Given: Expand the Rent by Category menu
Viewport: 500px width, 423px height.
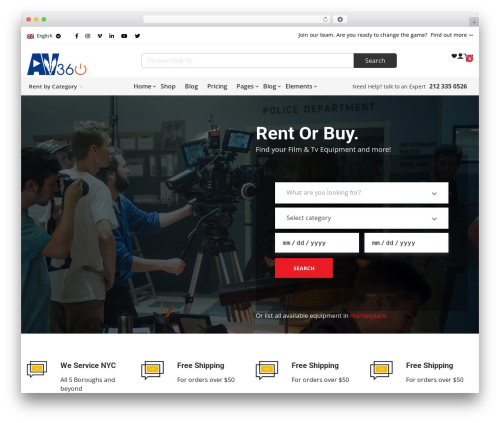Looking at the screenshot, I should 56,87.
